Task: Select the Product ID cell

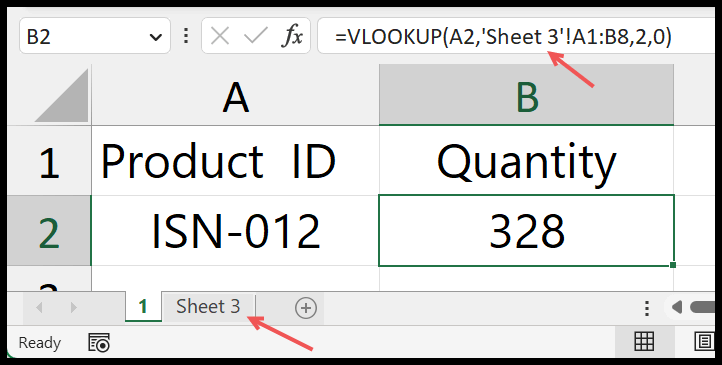Action: 235,161
